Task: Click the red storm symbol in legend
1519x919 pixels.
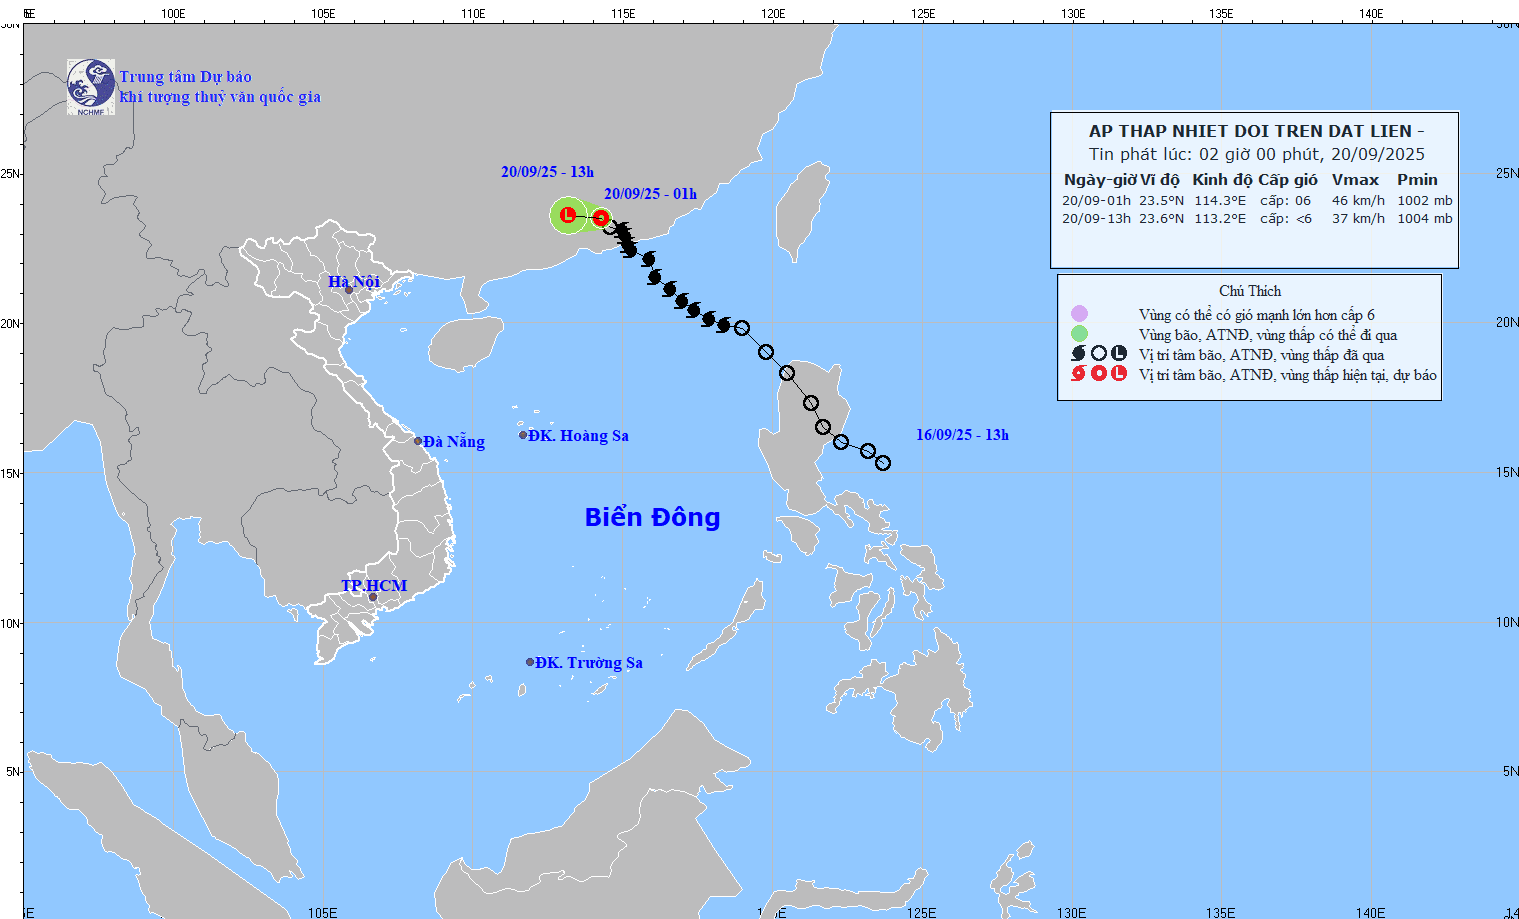Action: coord(1078,374)
